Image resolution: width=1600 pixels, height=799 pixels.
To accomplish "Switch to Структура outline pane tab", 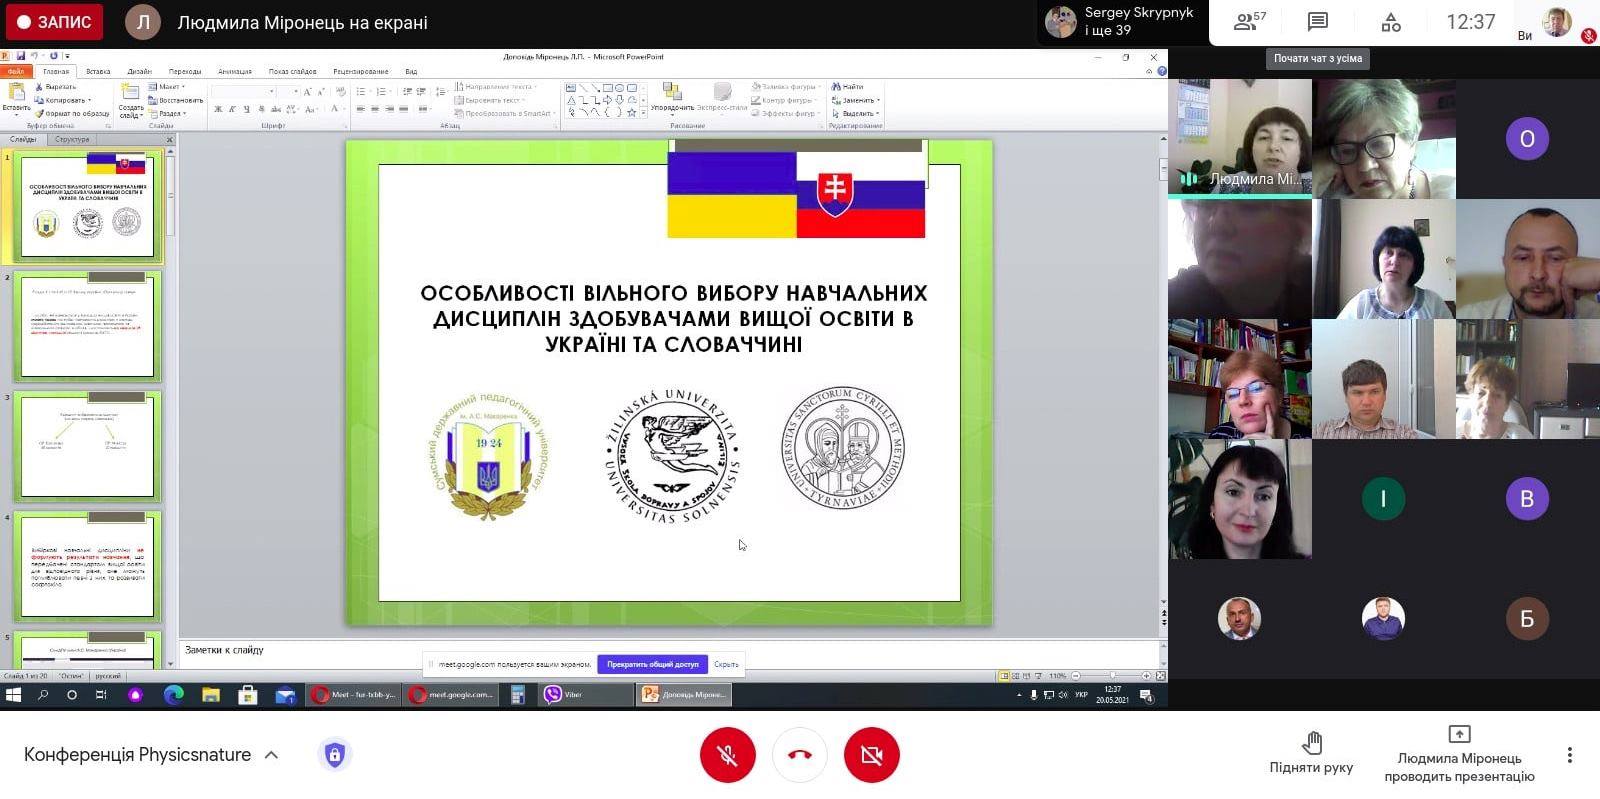I will [x=72, y=139].
